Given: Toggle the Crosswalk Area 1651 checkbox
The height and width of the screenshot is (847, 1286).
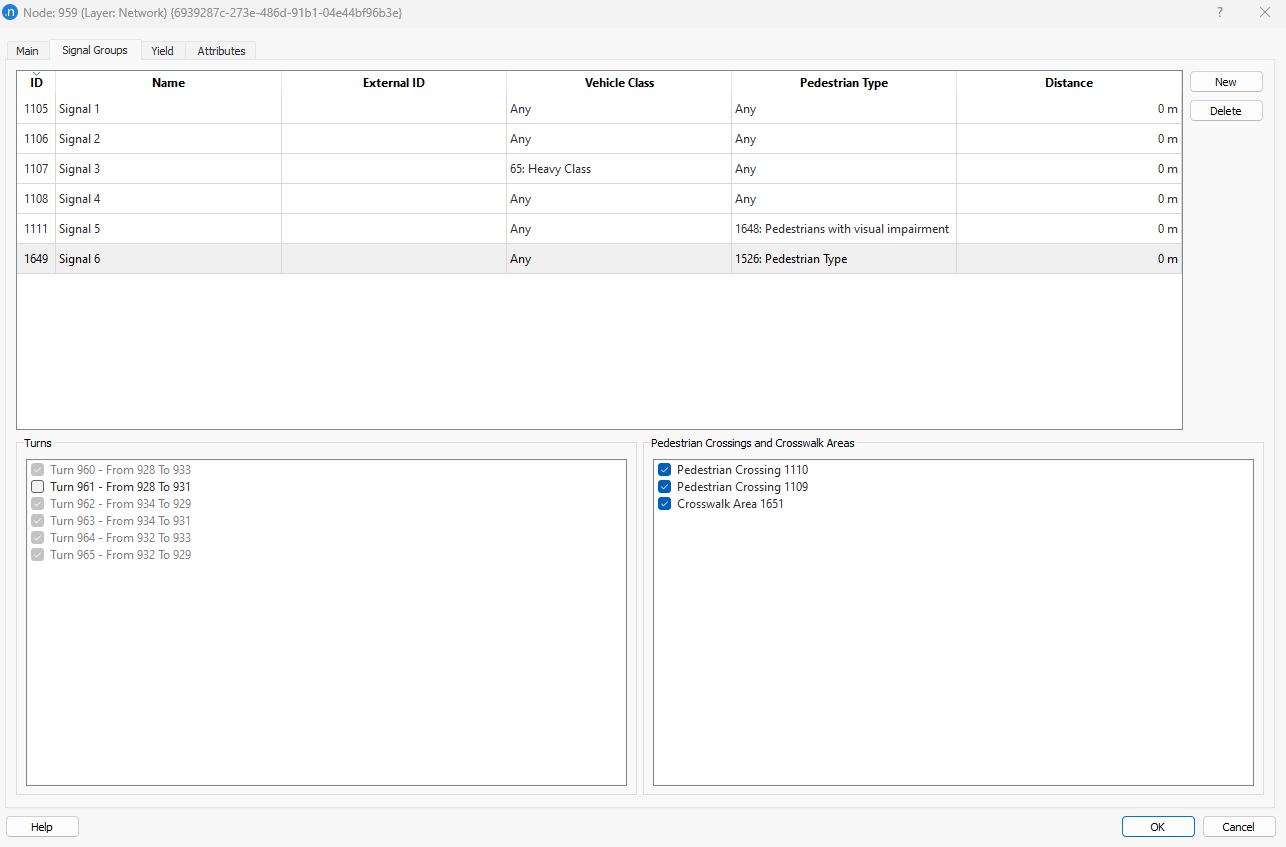Looking at the screenshot, I should click(x=665, y=504).
